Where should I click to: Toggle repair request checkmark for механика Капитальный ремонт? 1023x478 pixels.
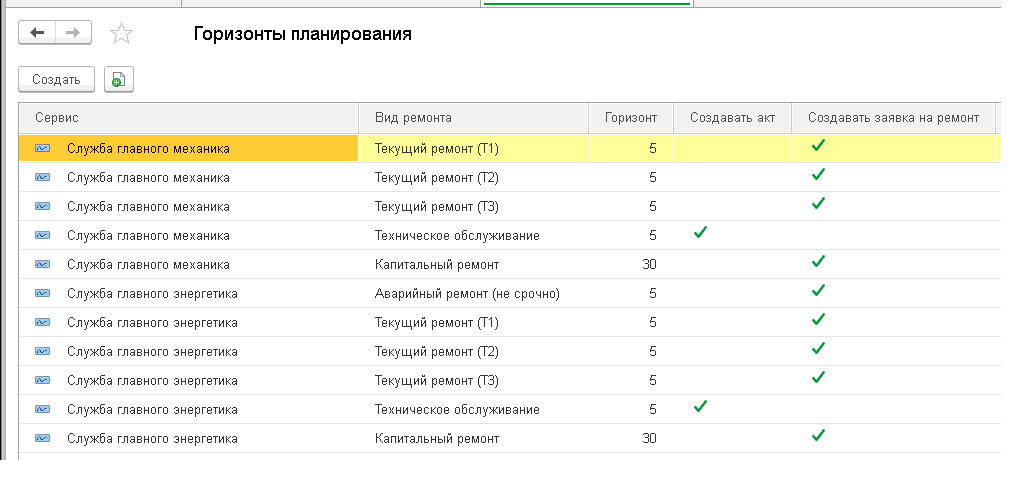(818, 262)
